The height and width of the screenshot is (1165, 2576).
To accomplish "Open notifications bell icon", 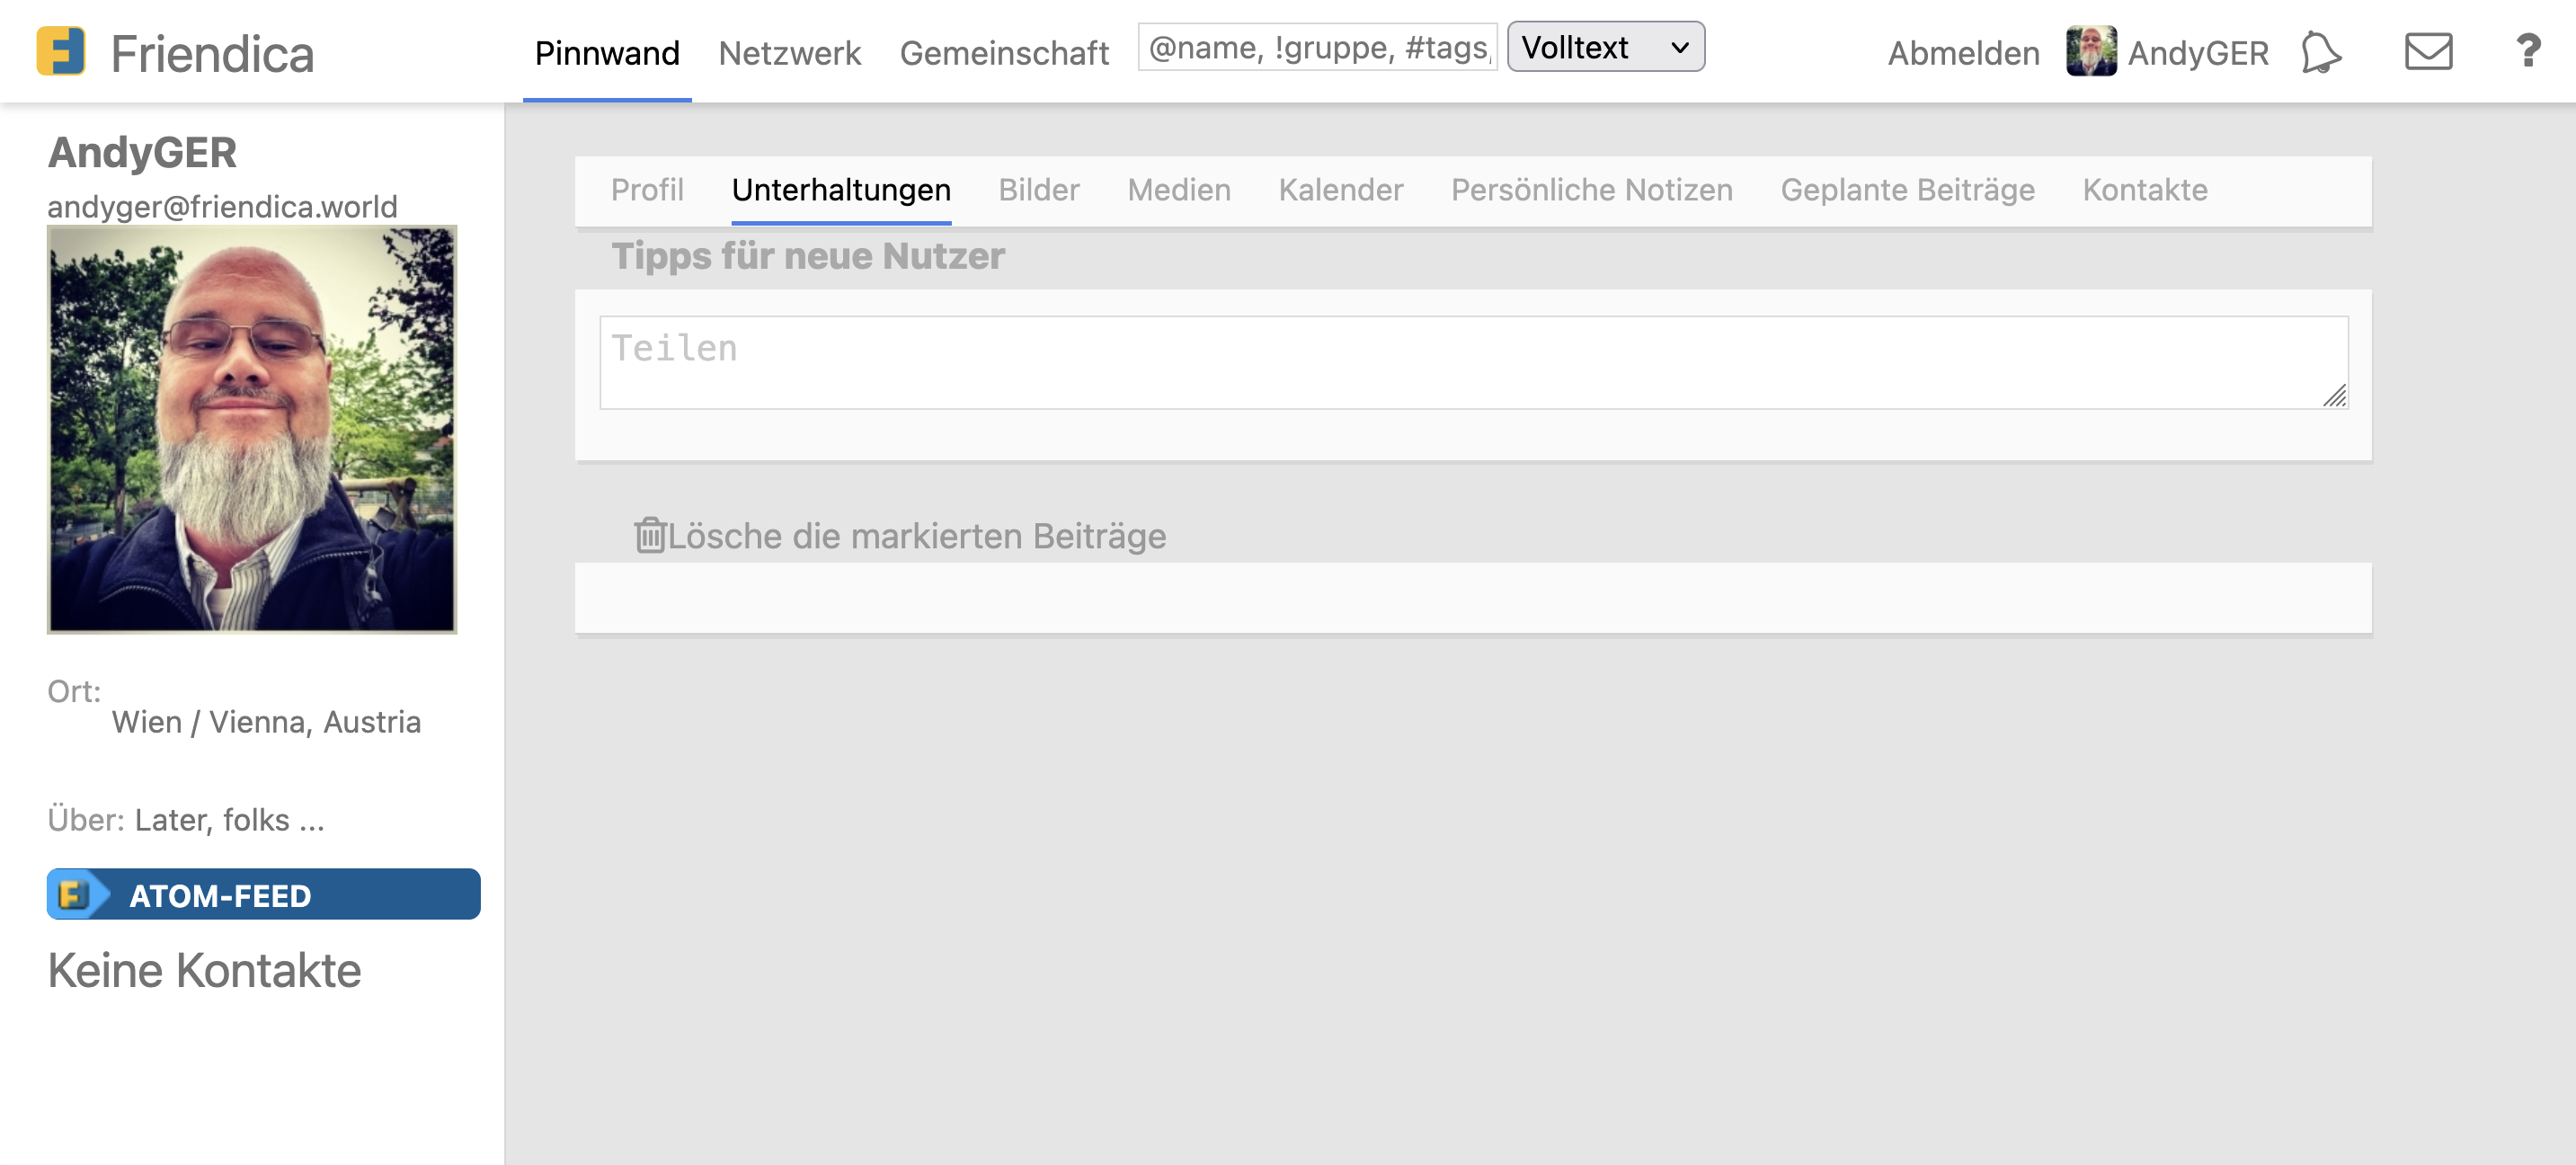I will coord(2320,52).
